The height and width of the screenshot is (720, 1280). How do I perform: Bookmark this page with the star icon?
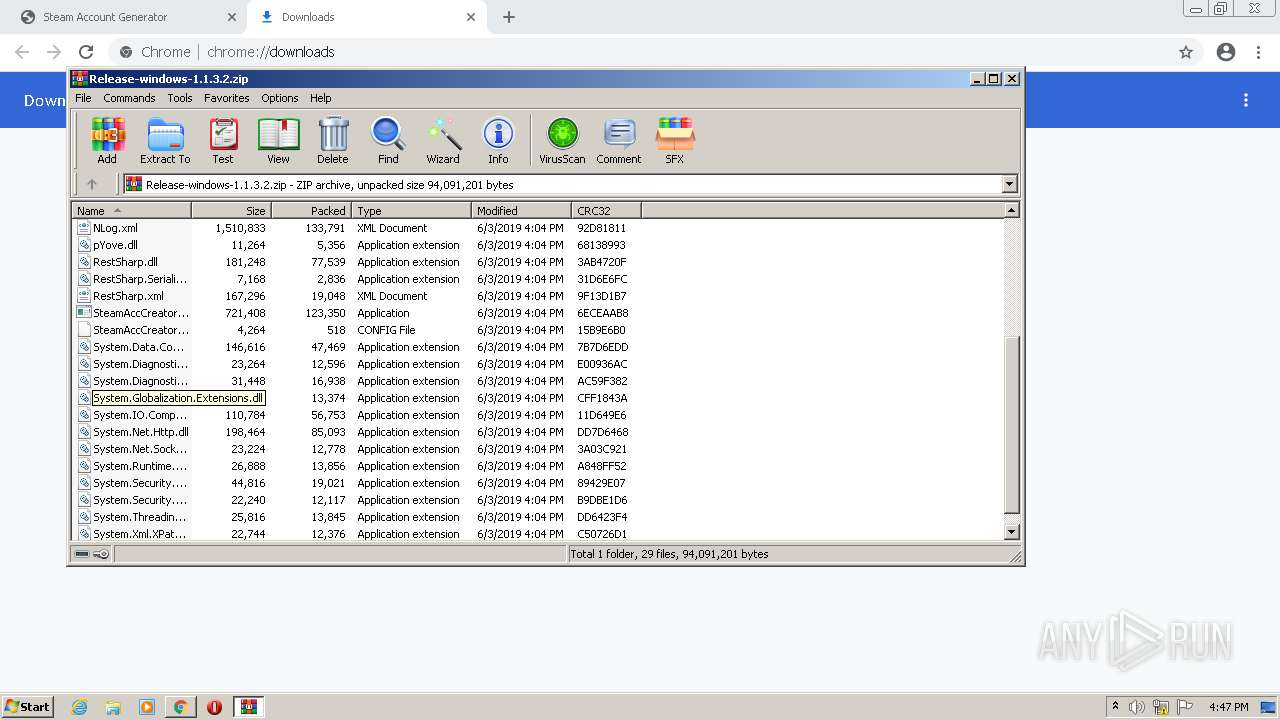pos(1186,52)
